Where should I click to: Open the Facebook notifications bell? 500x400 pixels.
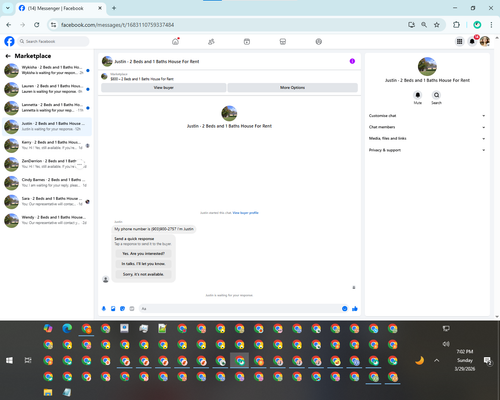[472, 41]
